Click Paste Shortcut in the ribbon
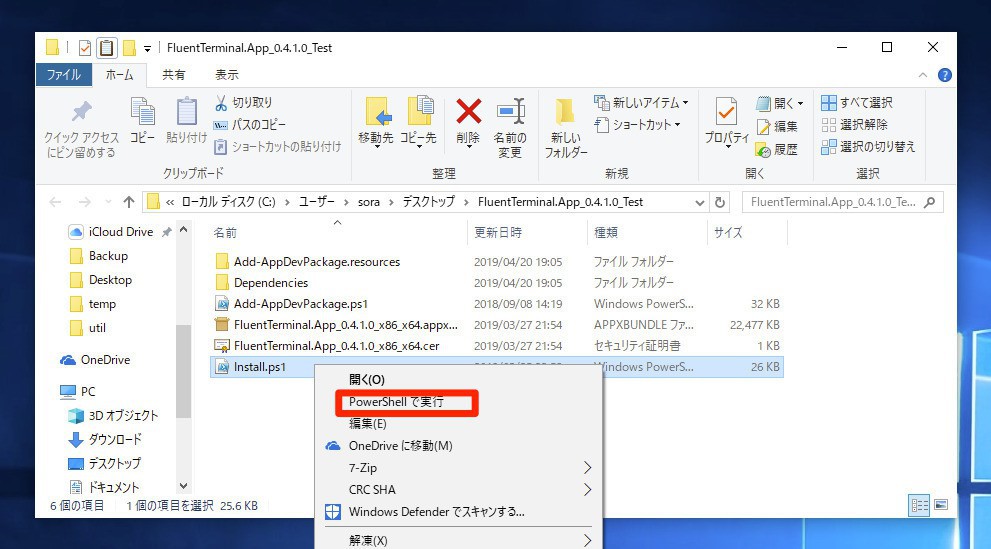Image resolution: width=991 pixels, height=549 pixels. point(277,147)
